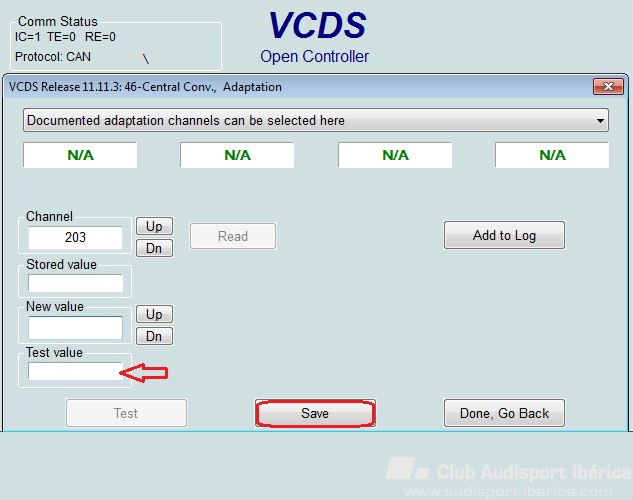Click the first N/A display box

pyautogui.click(x=80, y=155)
